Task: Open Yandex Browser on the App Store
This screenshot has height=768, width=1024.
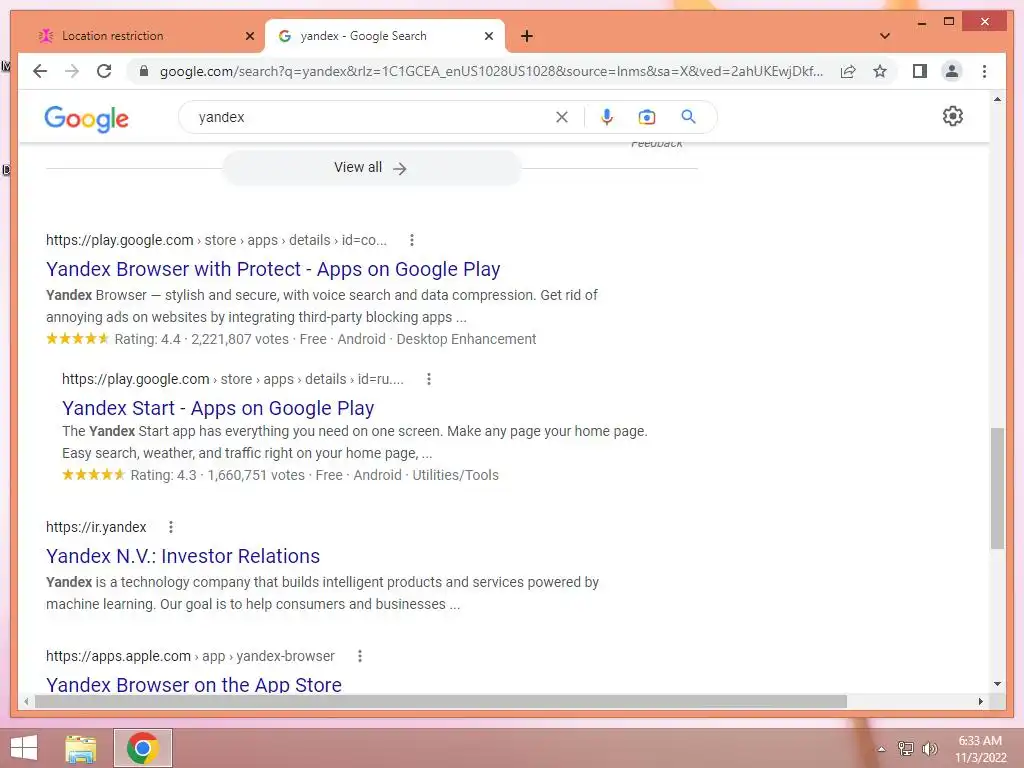Action: coord(194,684)
